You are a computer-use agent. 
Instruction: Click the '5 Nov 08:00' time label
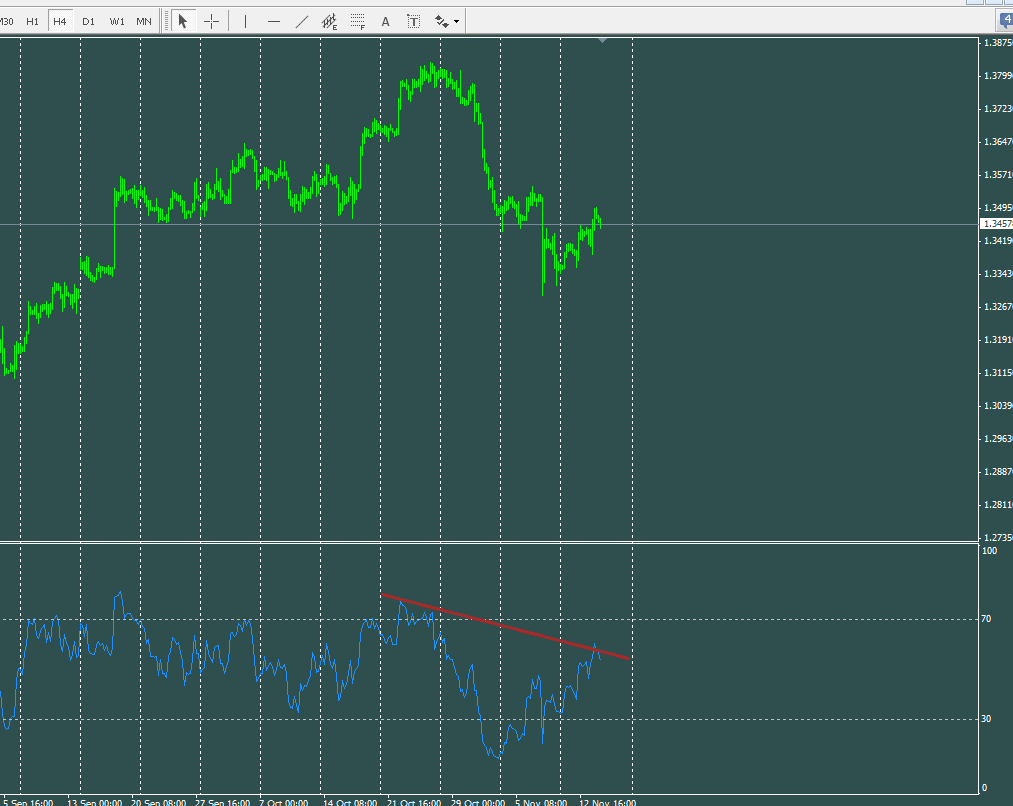[541, 802]
